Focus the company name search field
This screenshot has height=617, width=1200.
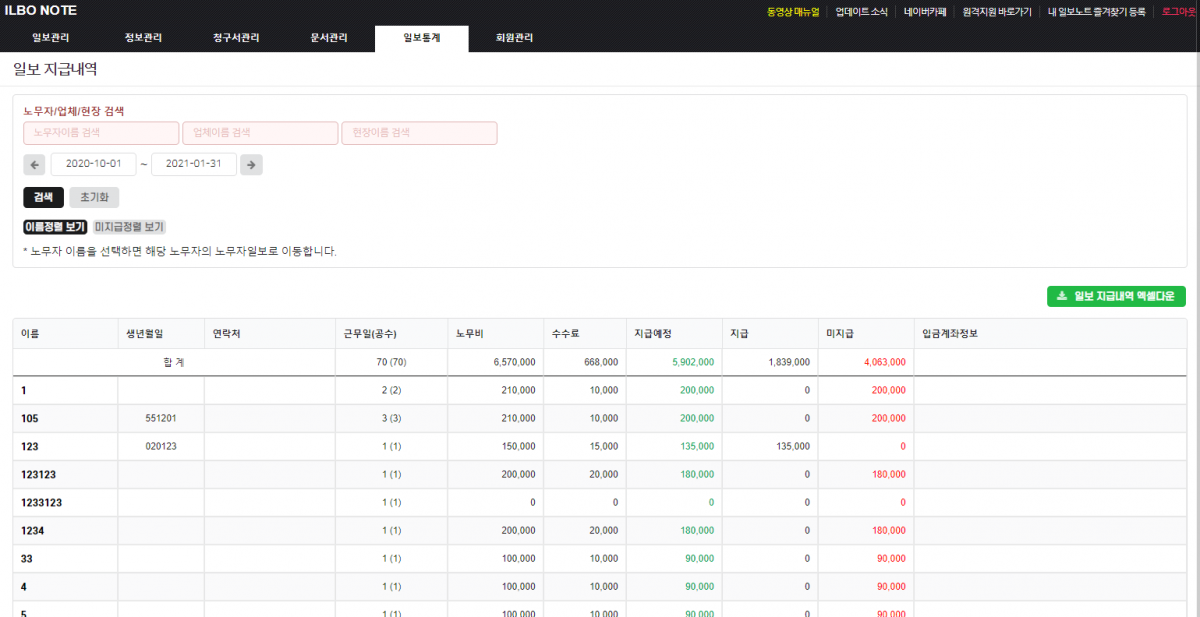click(x=260, y=133)
